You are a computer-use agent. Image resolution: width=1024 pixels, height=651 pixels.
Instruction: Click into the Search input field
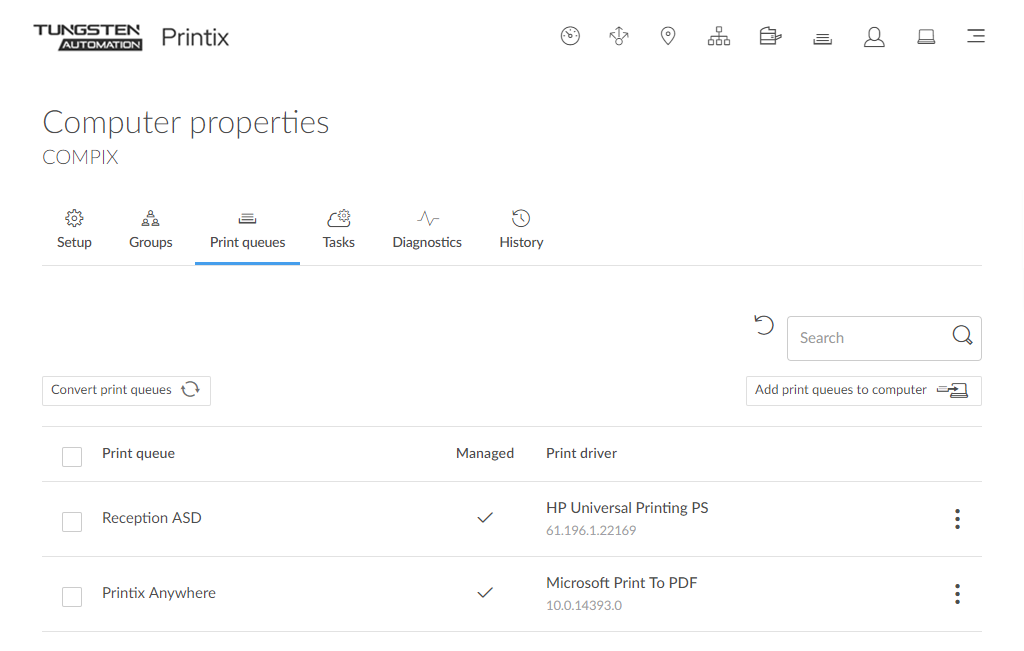tap(868, 338)
